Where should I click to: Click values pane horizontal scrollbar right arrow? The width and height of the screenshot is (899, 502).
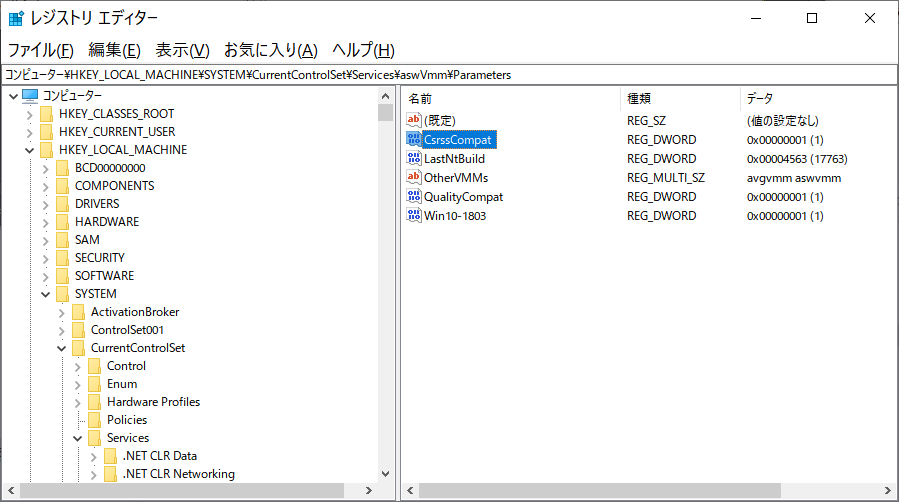888,491
